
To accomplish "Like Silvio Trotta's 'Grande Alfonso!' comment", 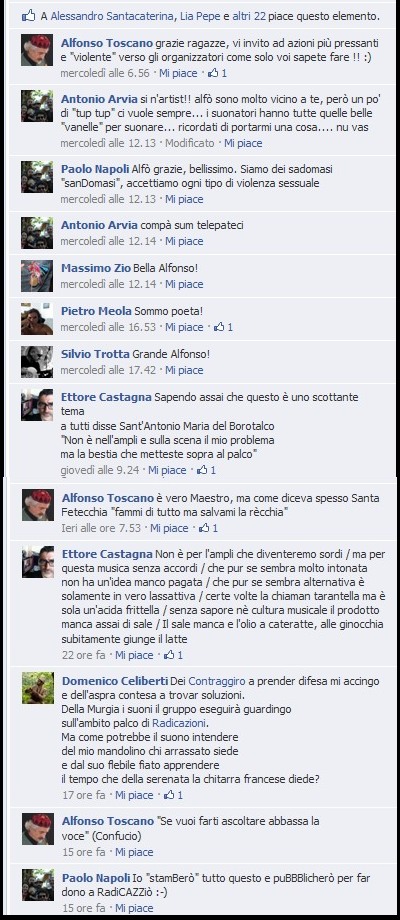I will tap(184, 370).
